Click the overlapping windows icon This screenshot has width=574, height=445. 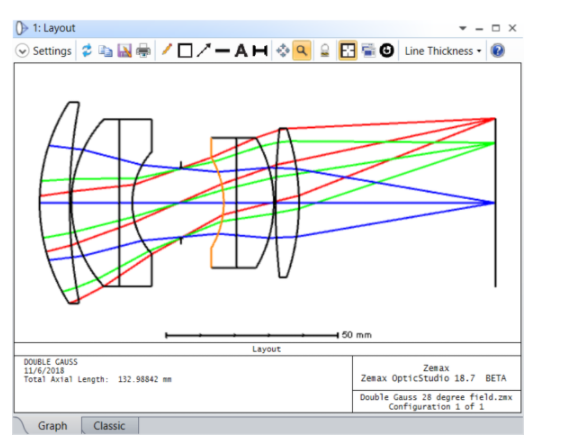click(368, 51)
